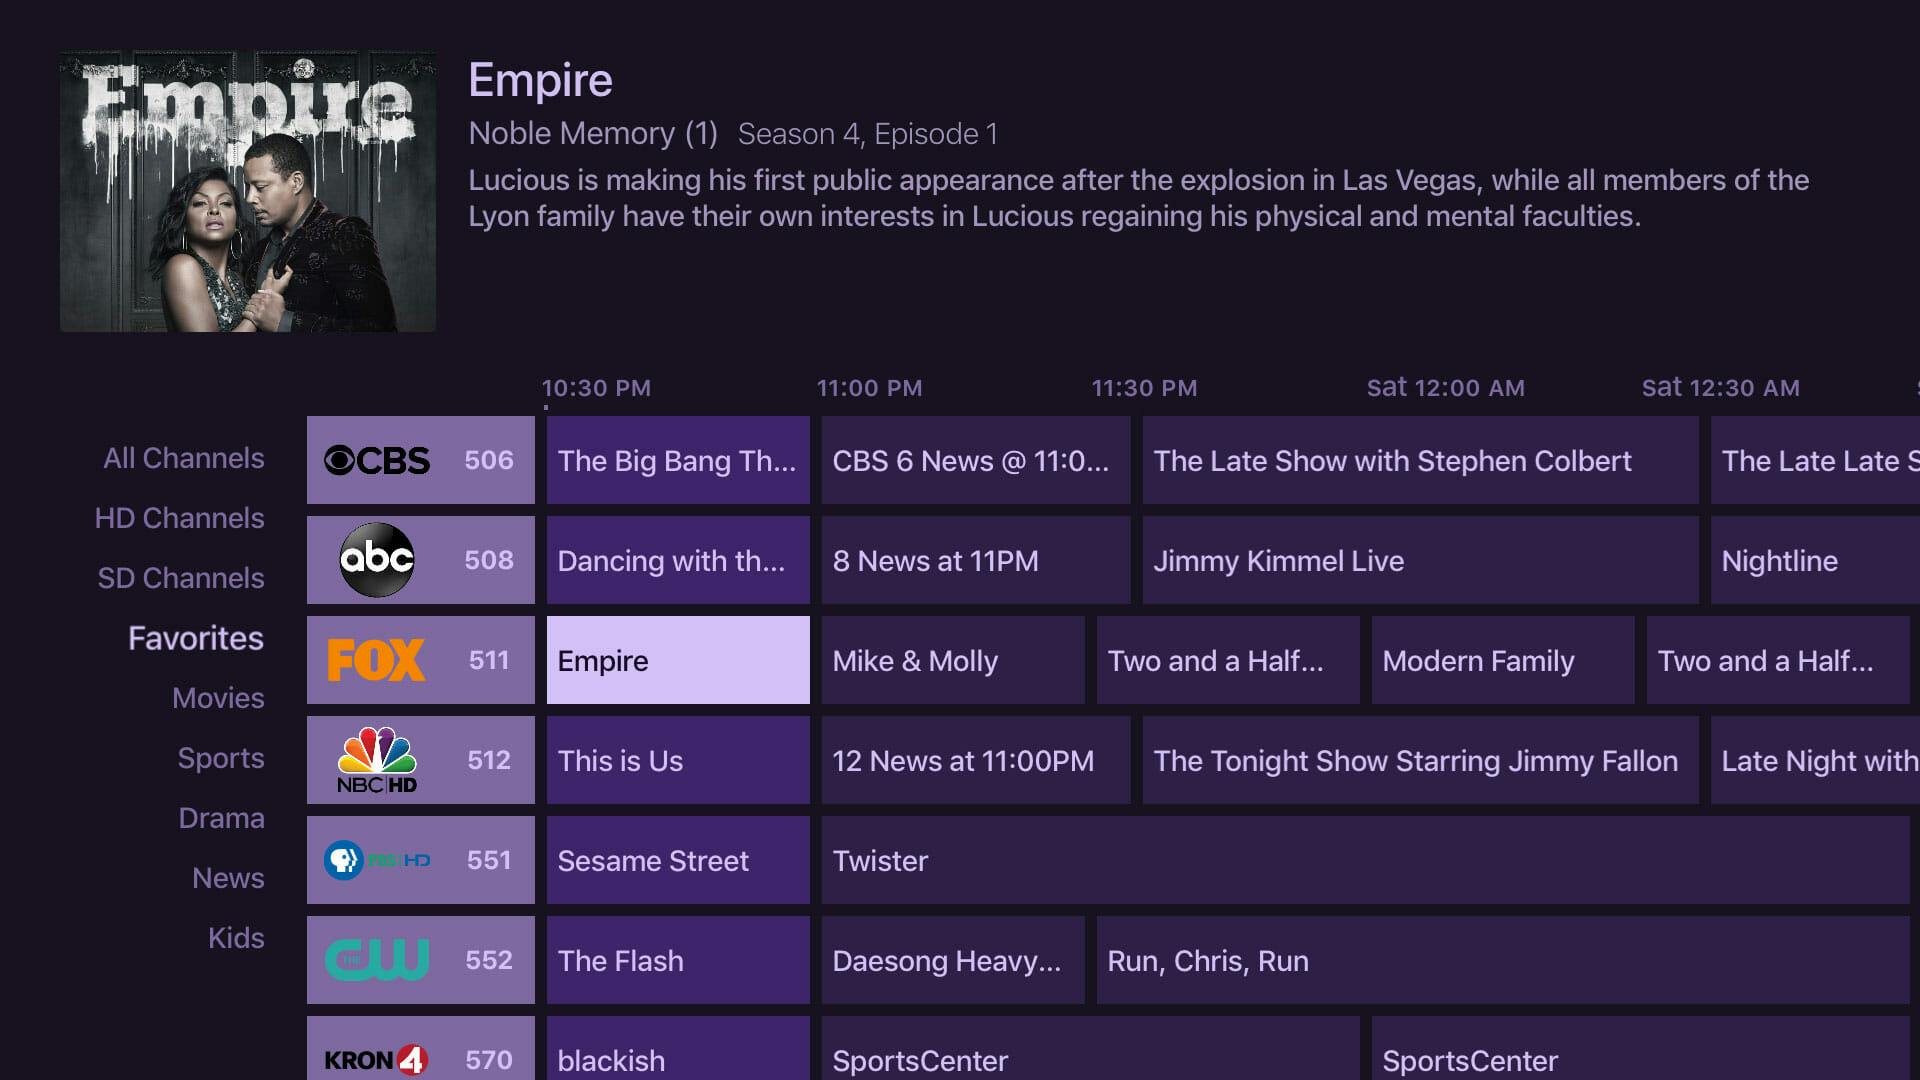
Task: Select the CBS channel icon
Action: point(375,459)
